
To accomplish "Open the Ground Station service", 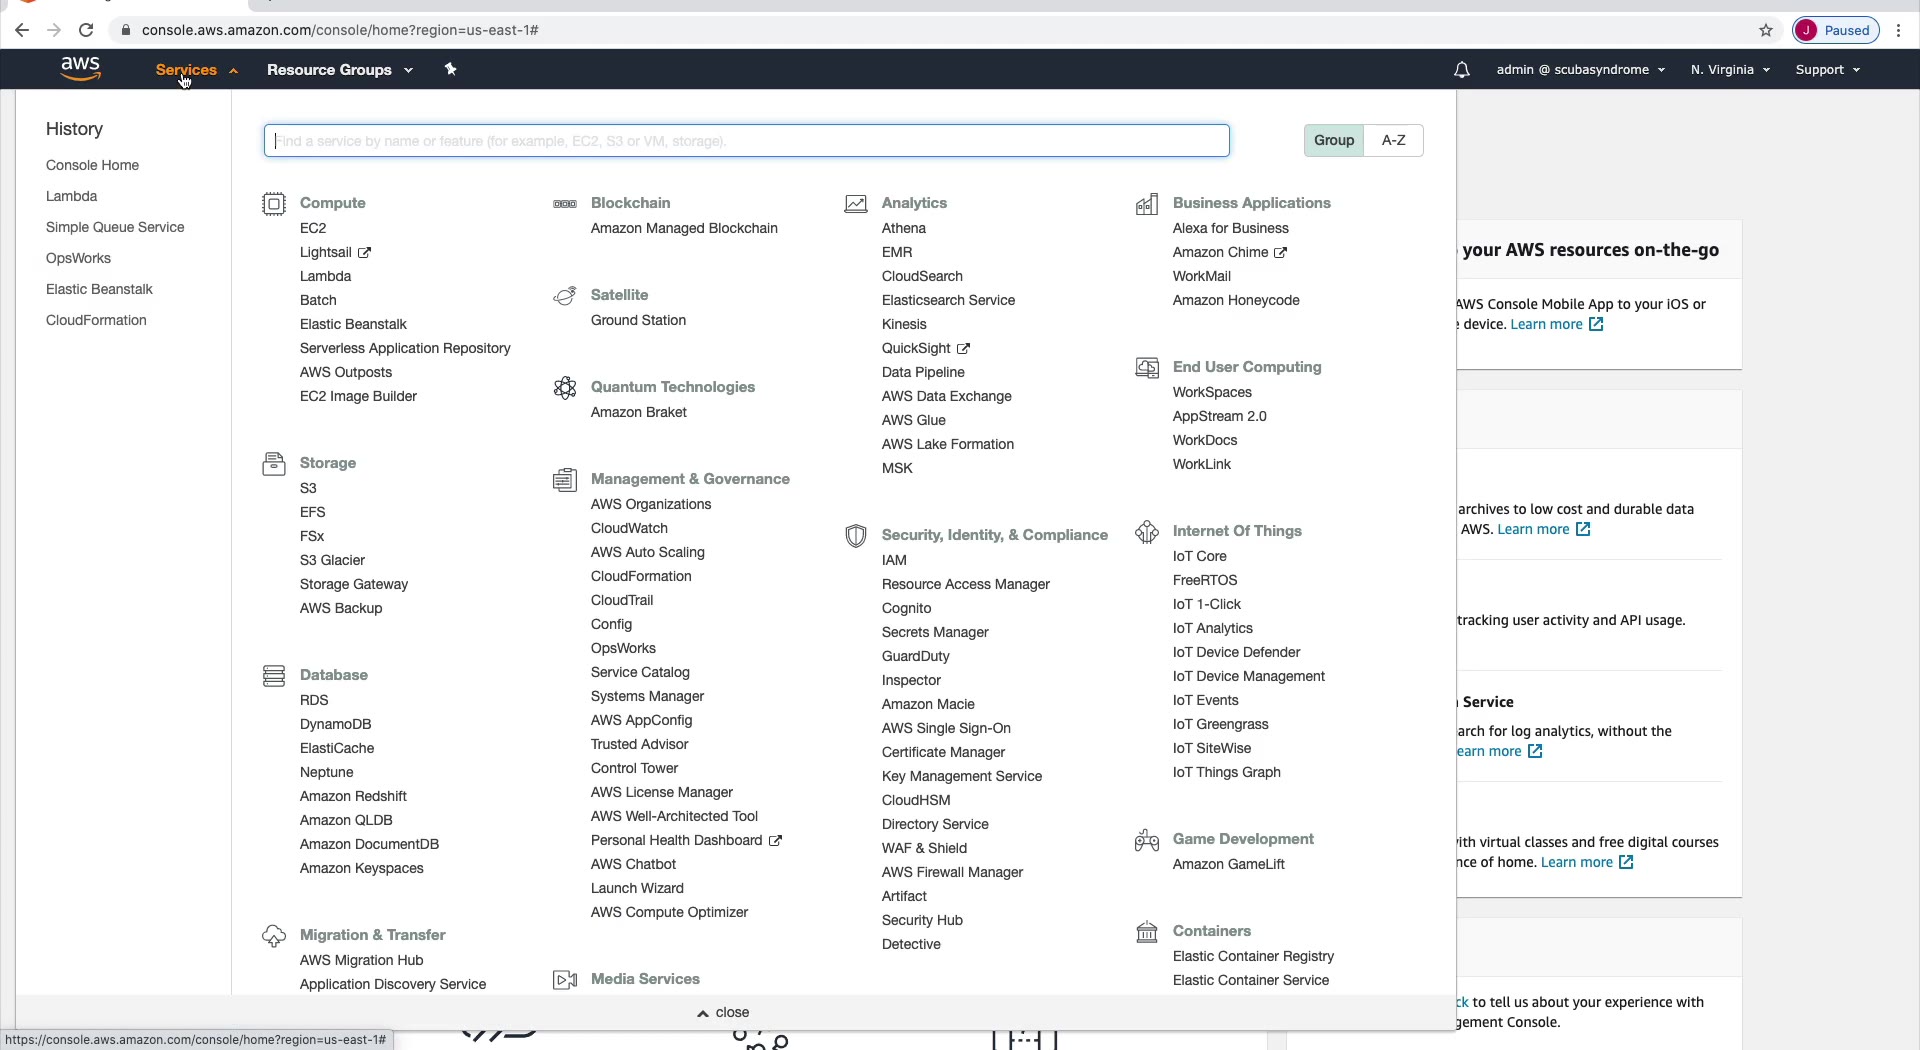I will pos(638,320).
